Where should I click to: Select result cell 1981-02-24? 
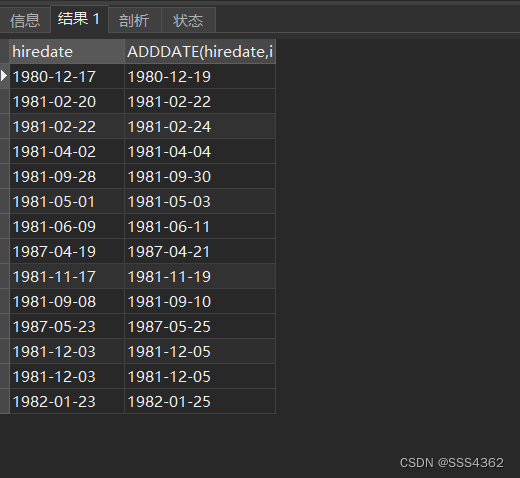click(x=200, y=126)
